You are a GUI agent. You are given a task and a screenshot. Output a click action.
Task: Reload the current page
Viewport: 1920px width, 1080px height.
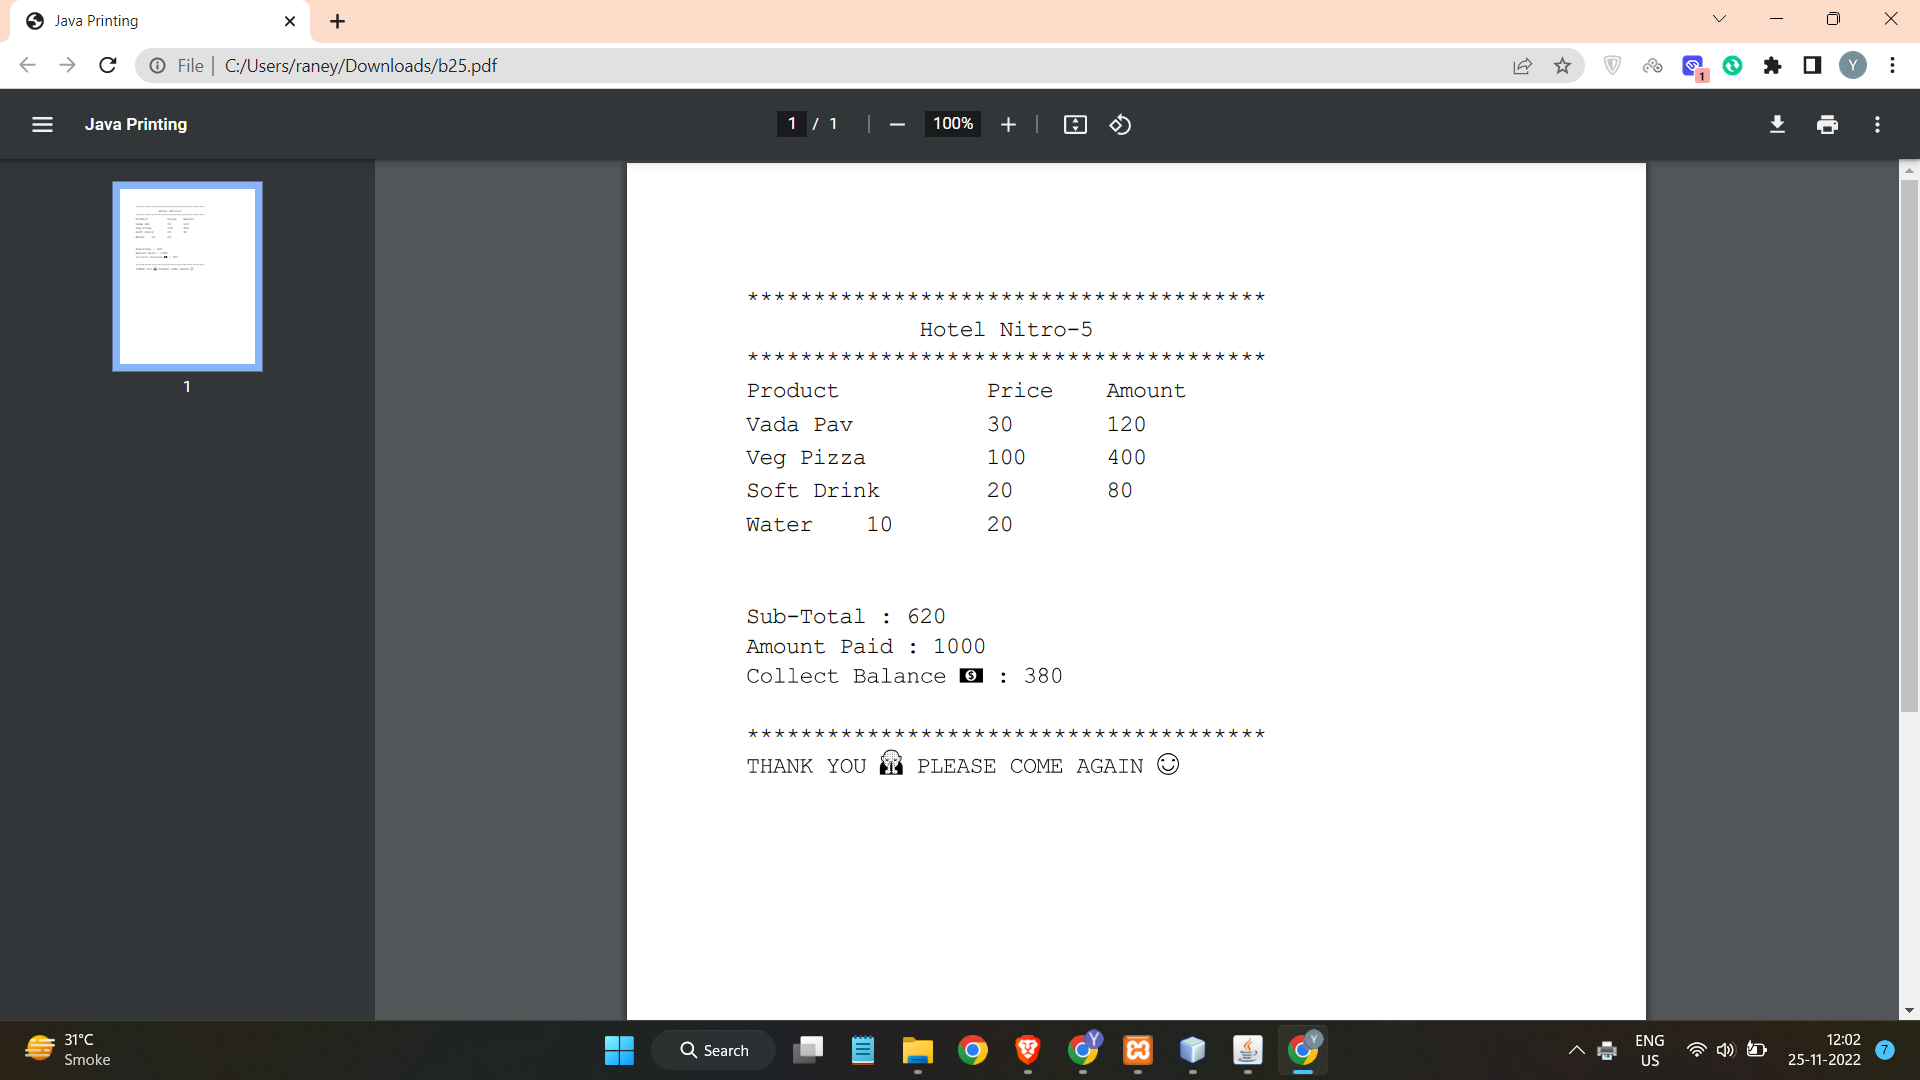tap(107, 65)
